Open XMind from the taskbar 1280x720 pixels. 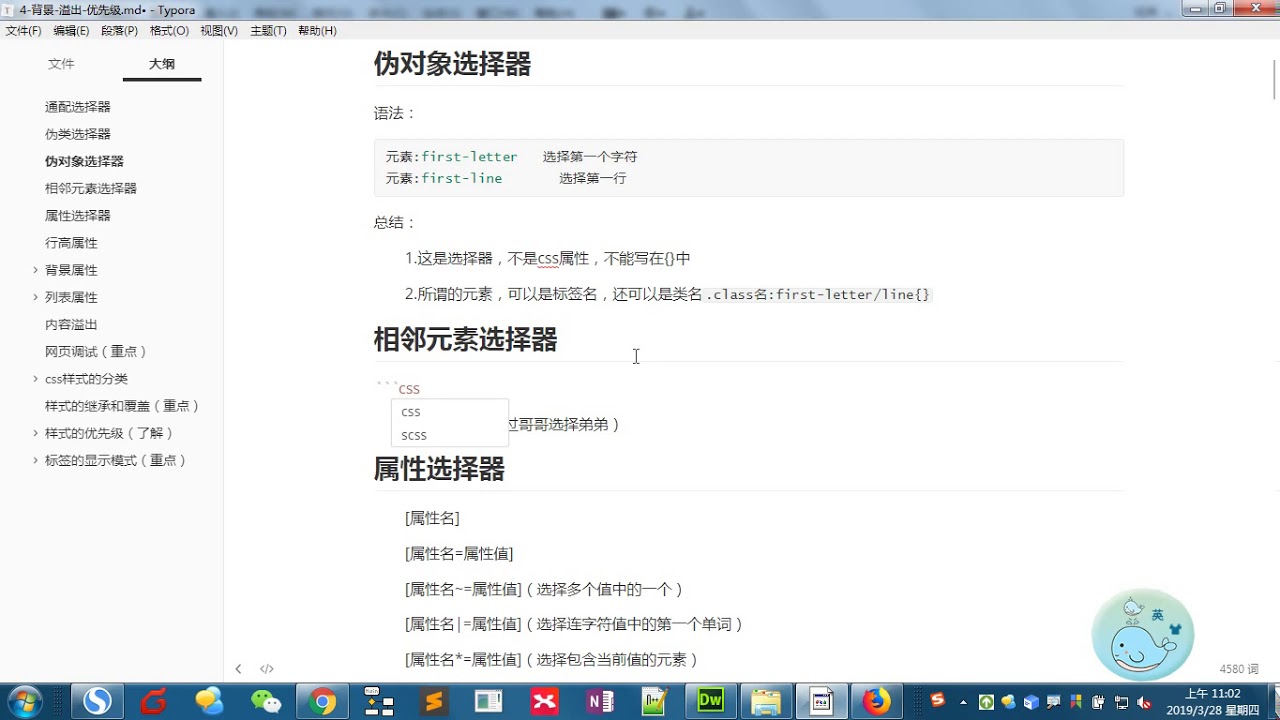click(545, 701)
